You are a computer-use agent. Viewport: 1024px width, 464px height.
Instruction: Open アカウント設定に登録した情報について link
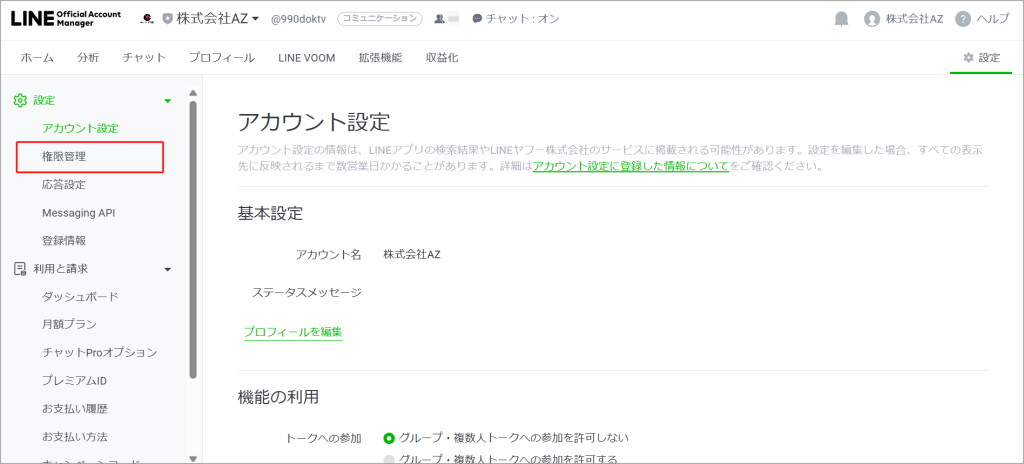[630, 166]
